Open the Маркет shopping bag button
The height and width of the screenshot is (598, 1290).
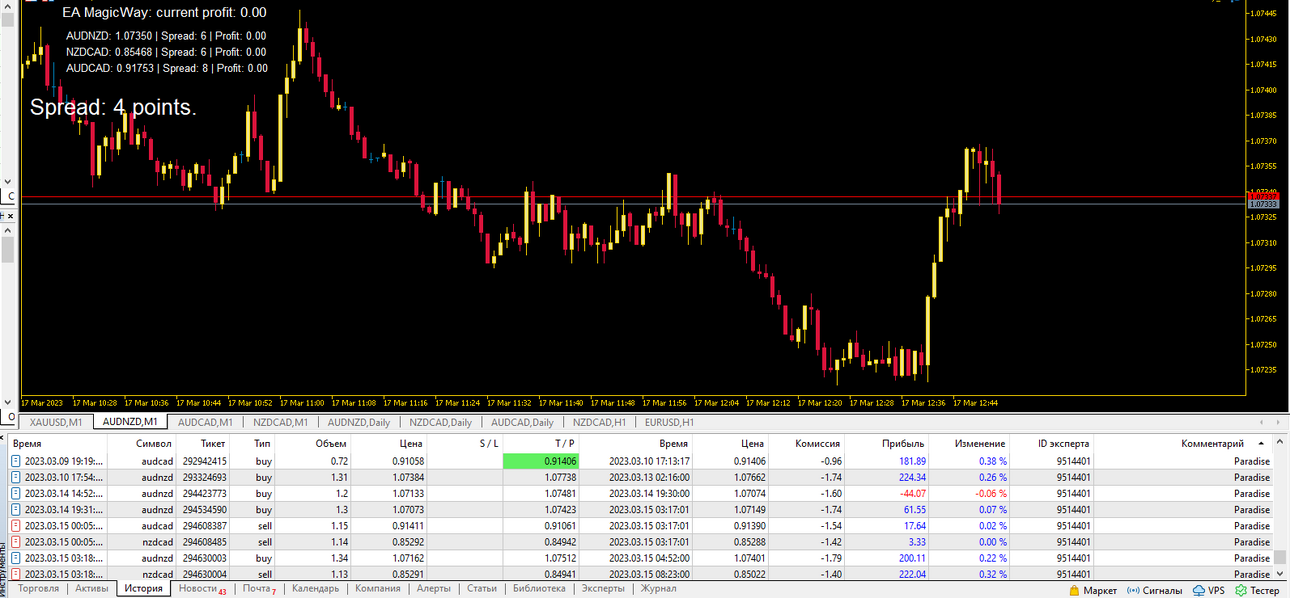1092,590
